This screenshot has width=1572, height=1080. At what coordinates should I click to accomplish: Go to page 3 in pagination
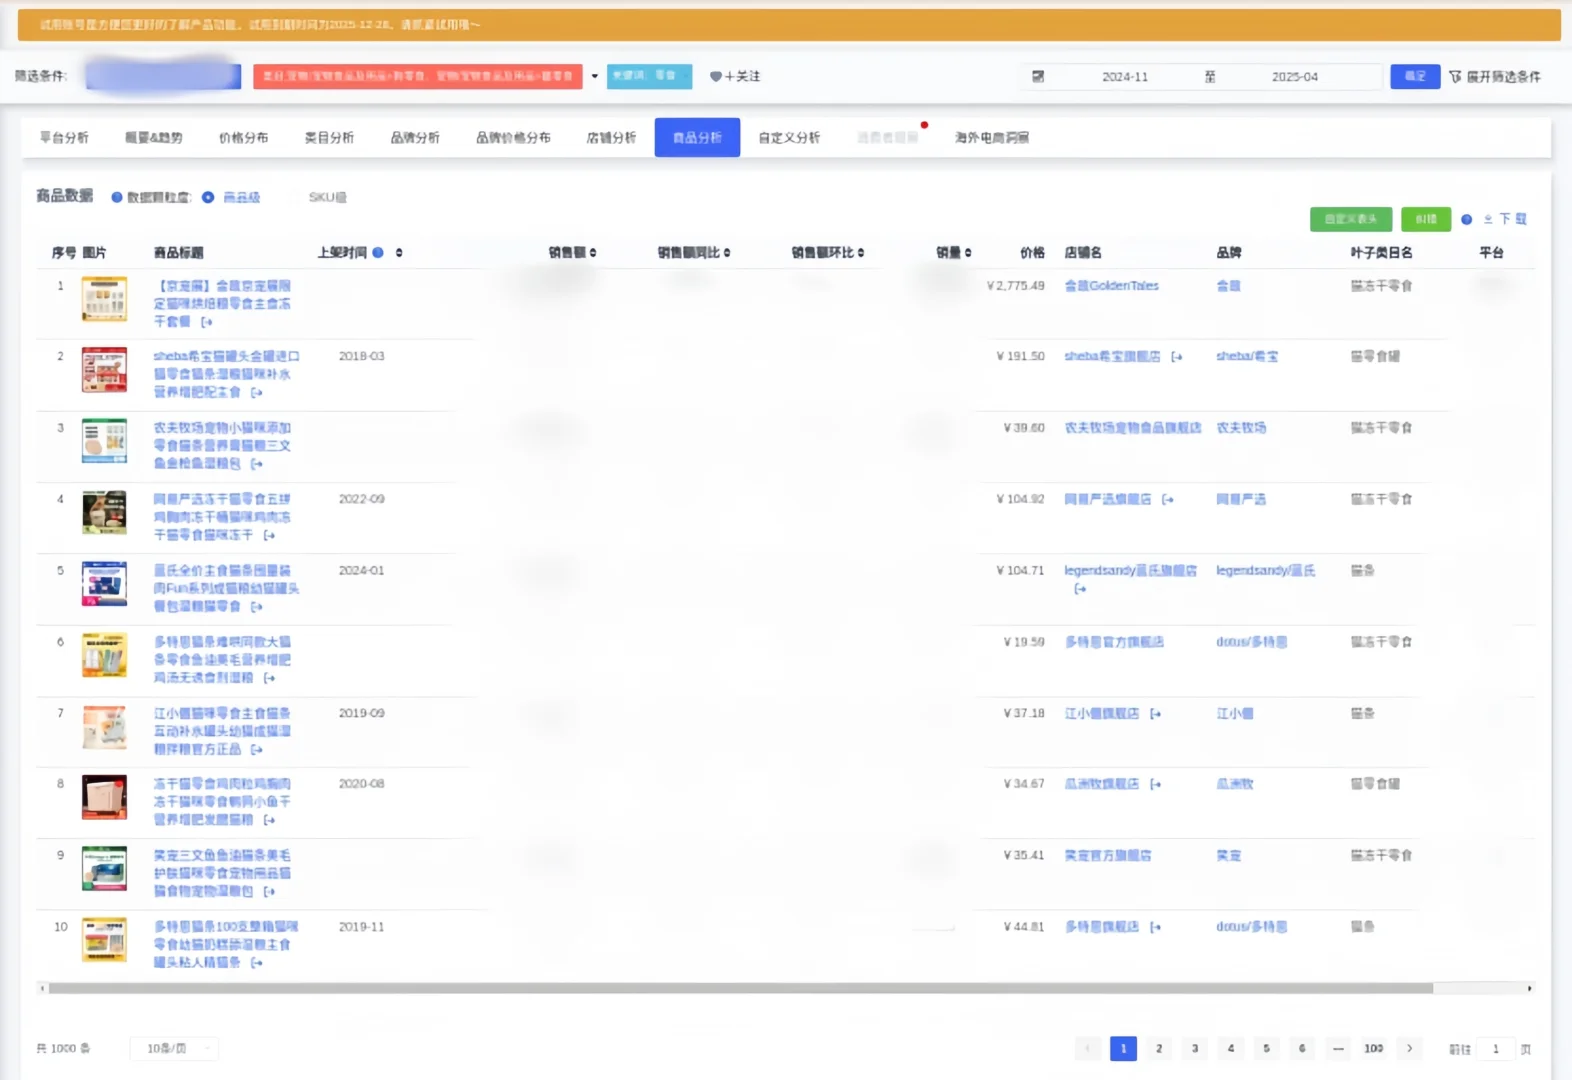(1195, 1049)
